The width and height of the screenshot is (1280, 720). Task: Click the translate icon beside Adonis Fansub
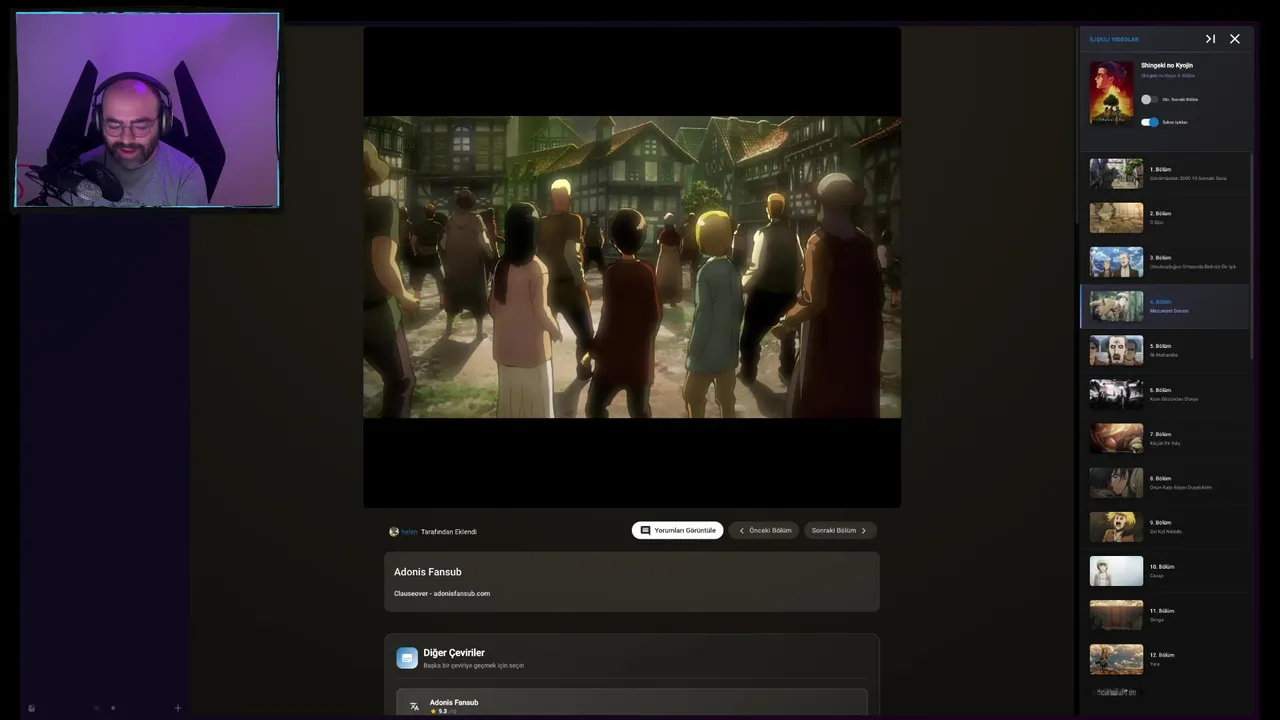414,706
